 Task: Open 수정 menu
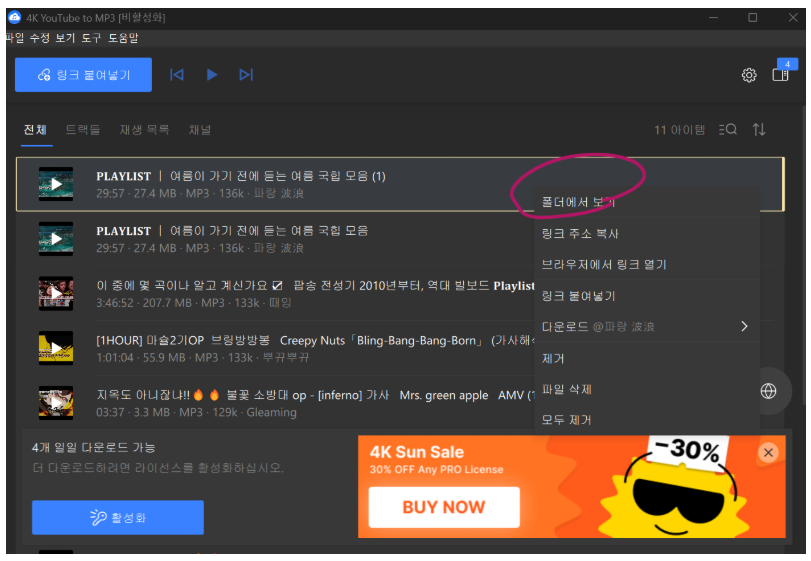click(x=40, y=38)
